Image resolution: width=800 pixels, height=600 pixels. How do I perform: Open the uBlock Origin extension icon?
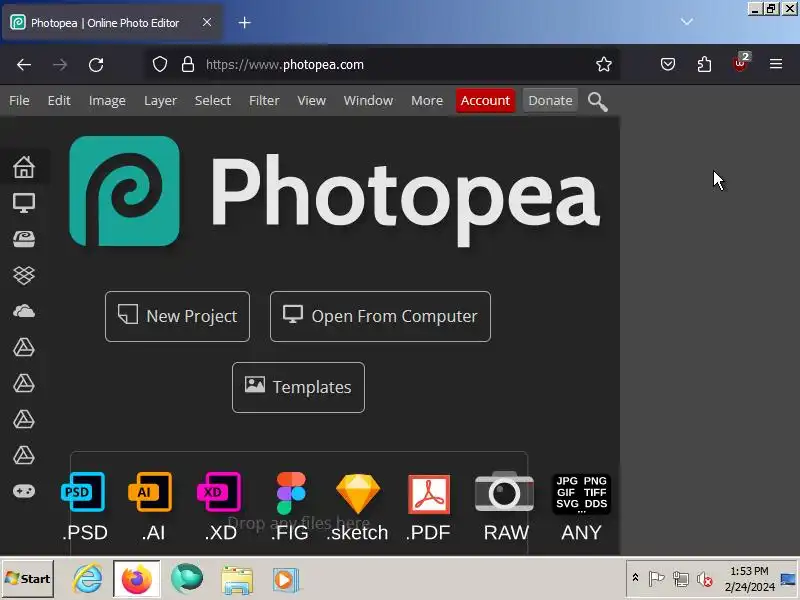coord(741,63)
